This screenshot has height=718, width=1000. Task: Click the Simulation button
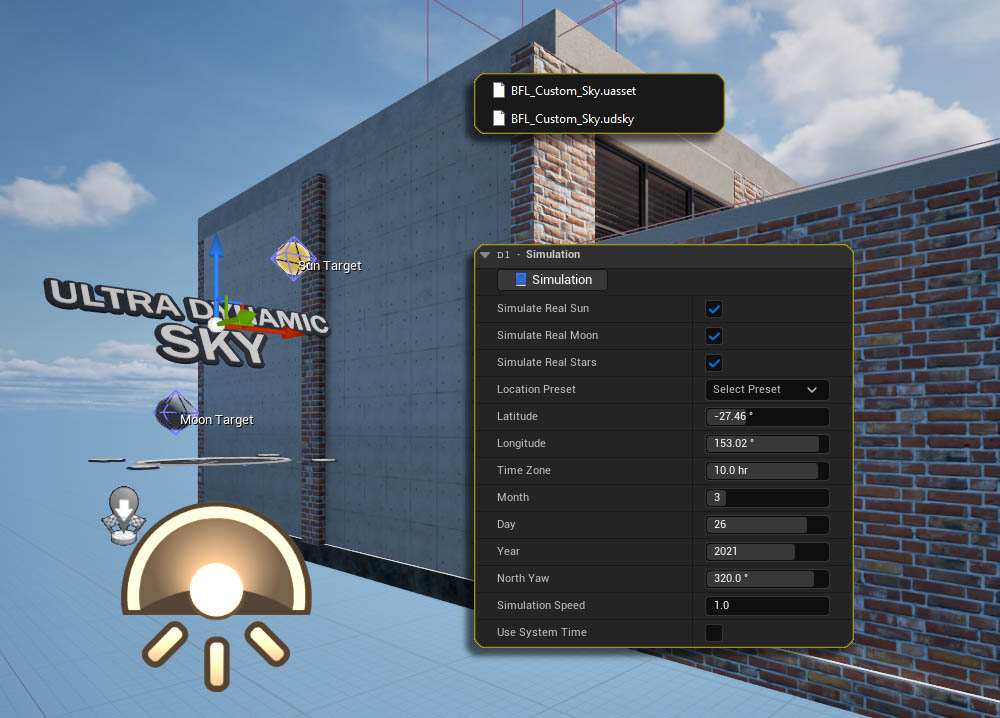coord(552,279)
